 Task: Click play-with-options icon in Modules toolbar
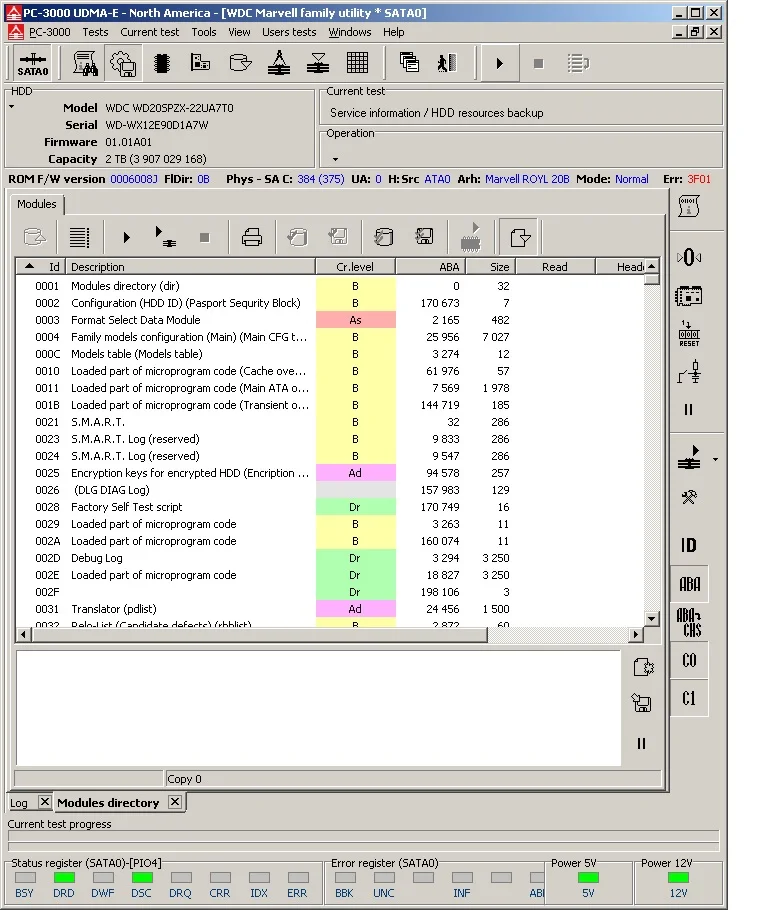click(x=165, y=237)
